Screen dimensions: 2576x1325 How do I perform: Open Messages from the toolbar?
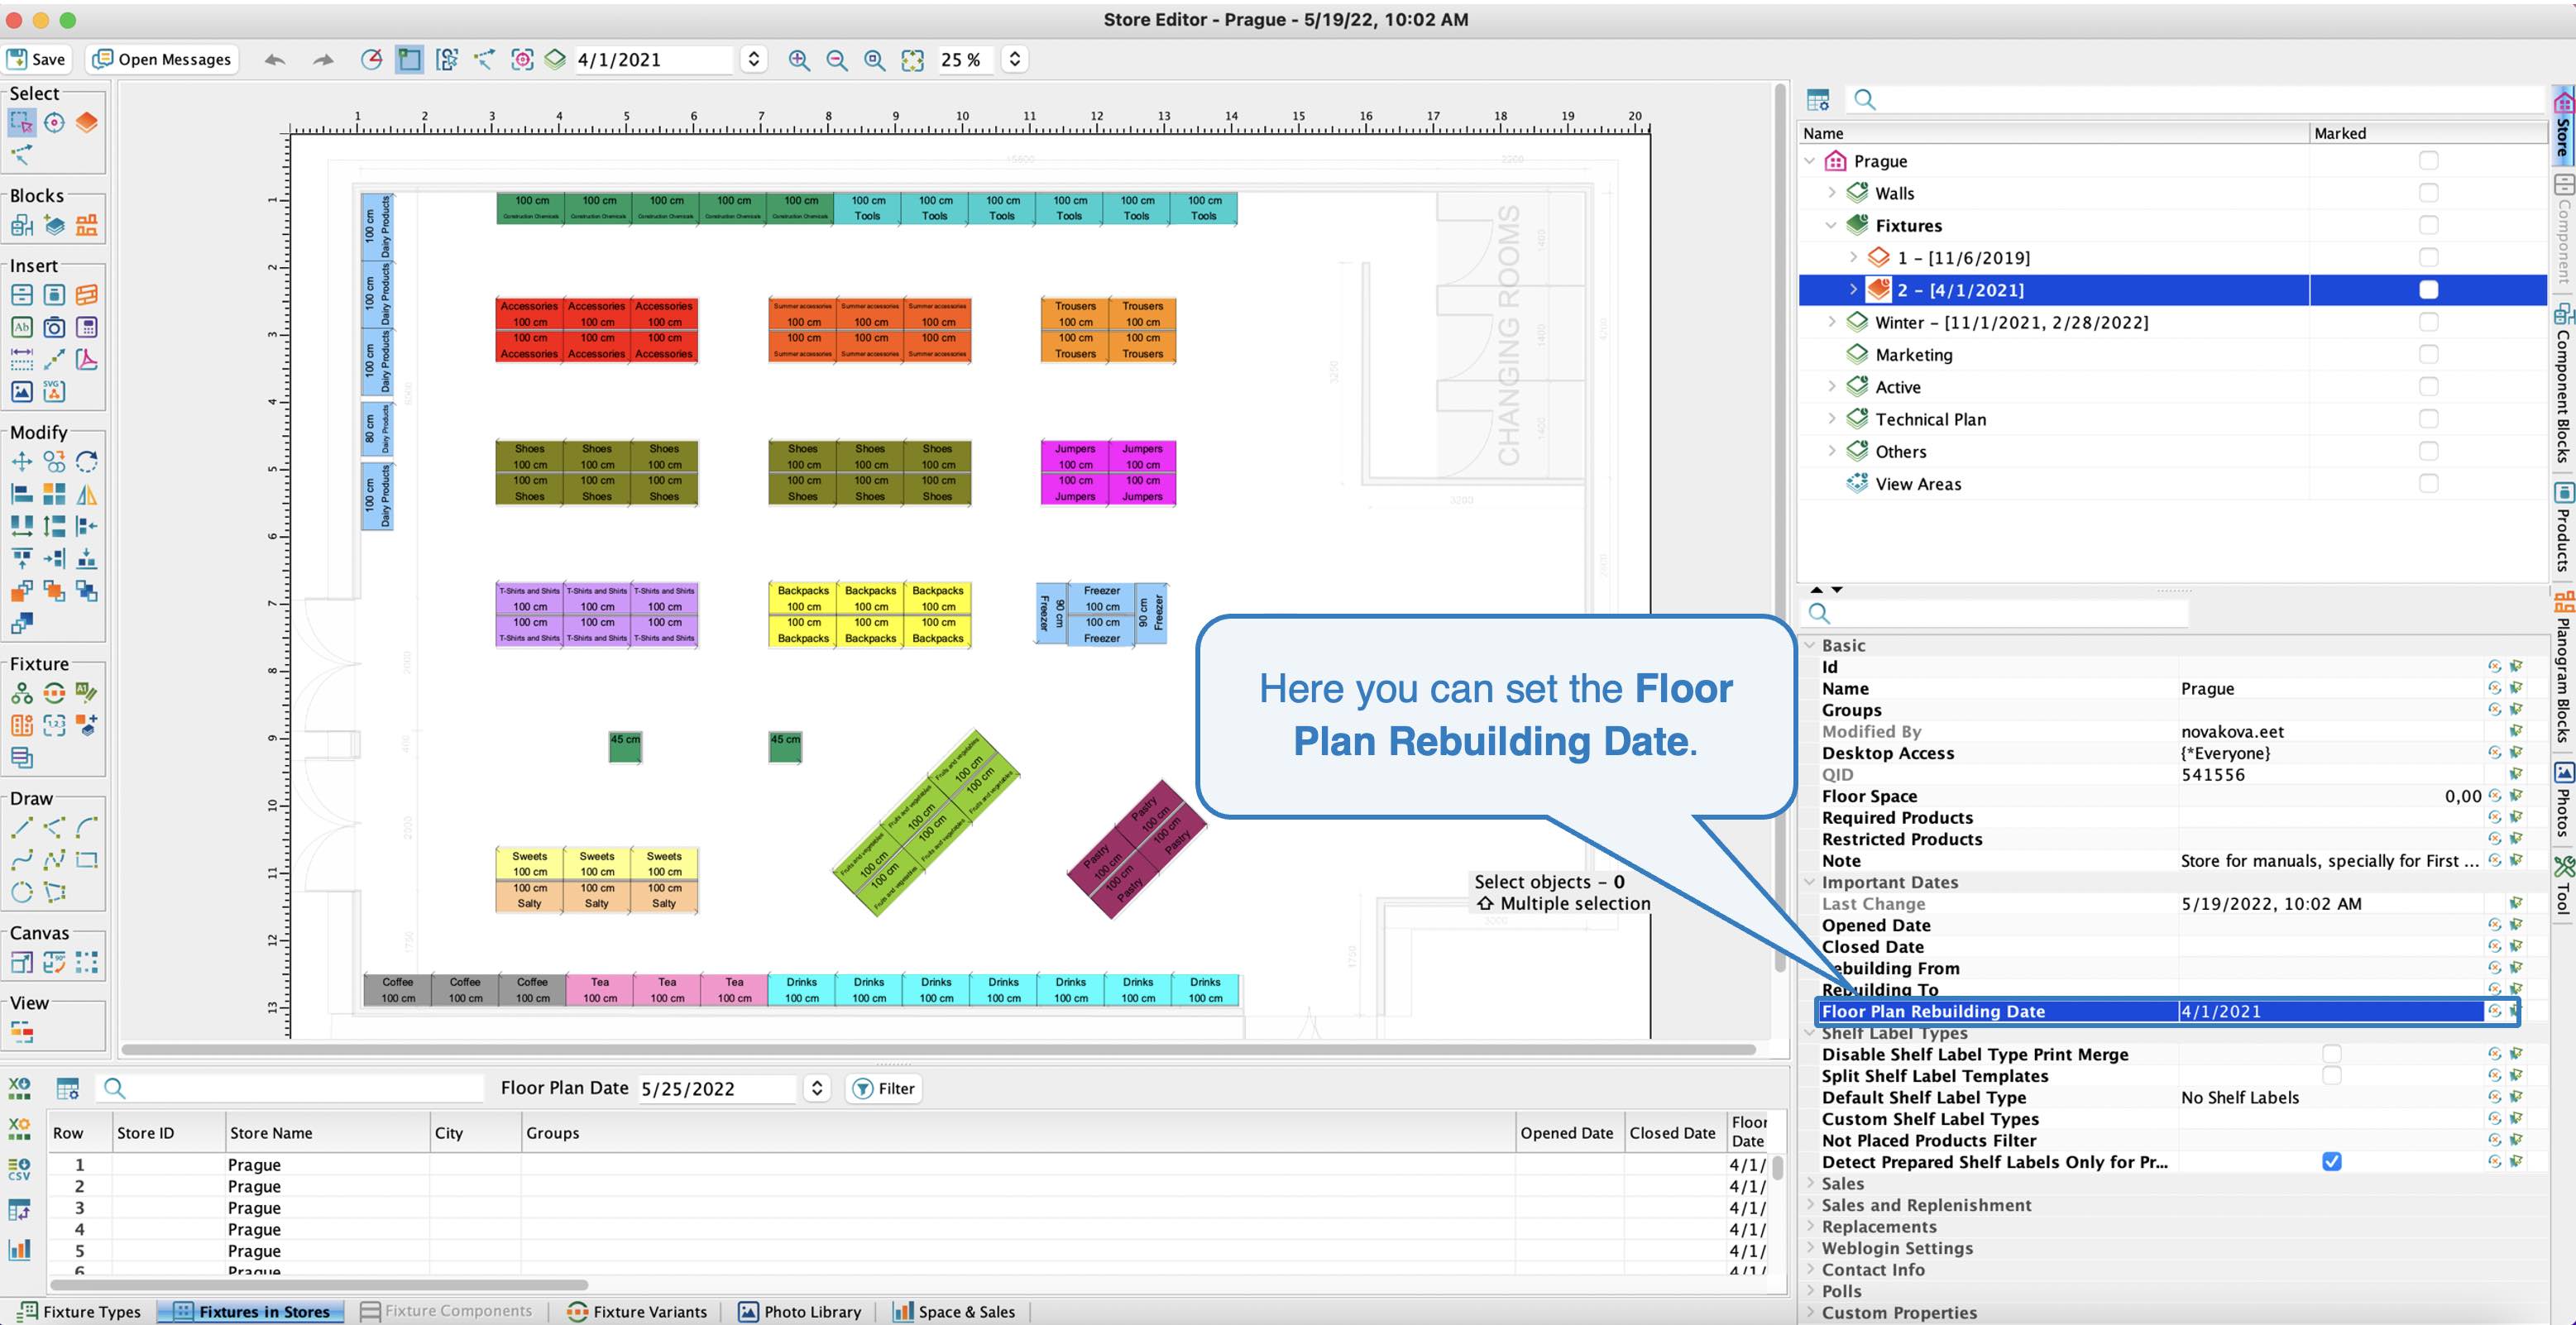click(162, 59)
